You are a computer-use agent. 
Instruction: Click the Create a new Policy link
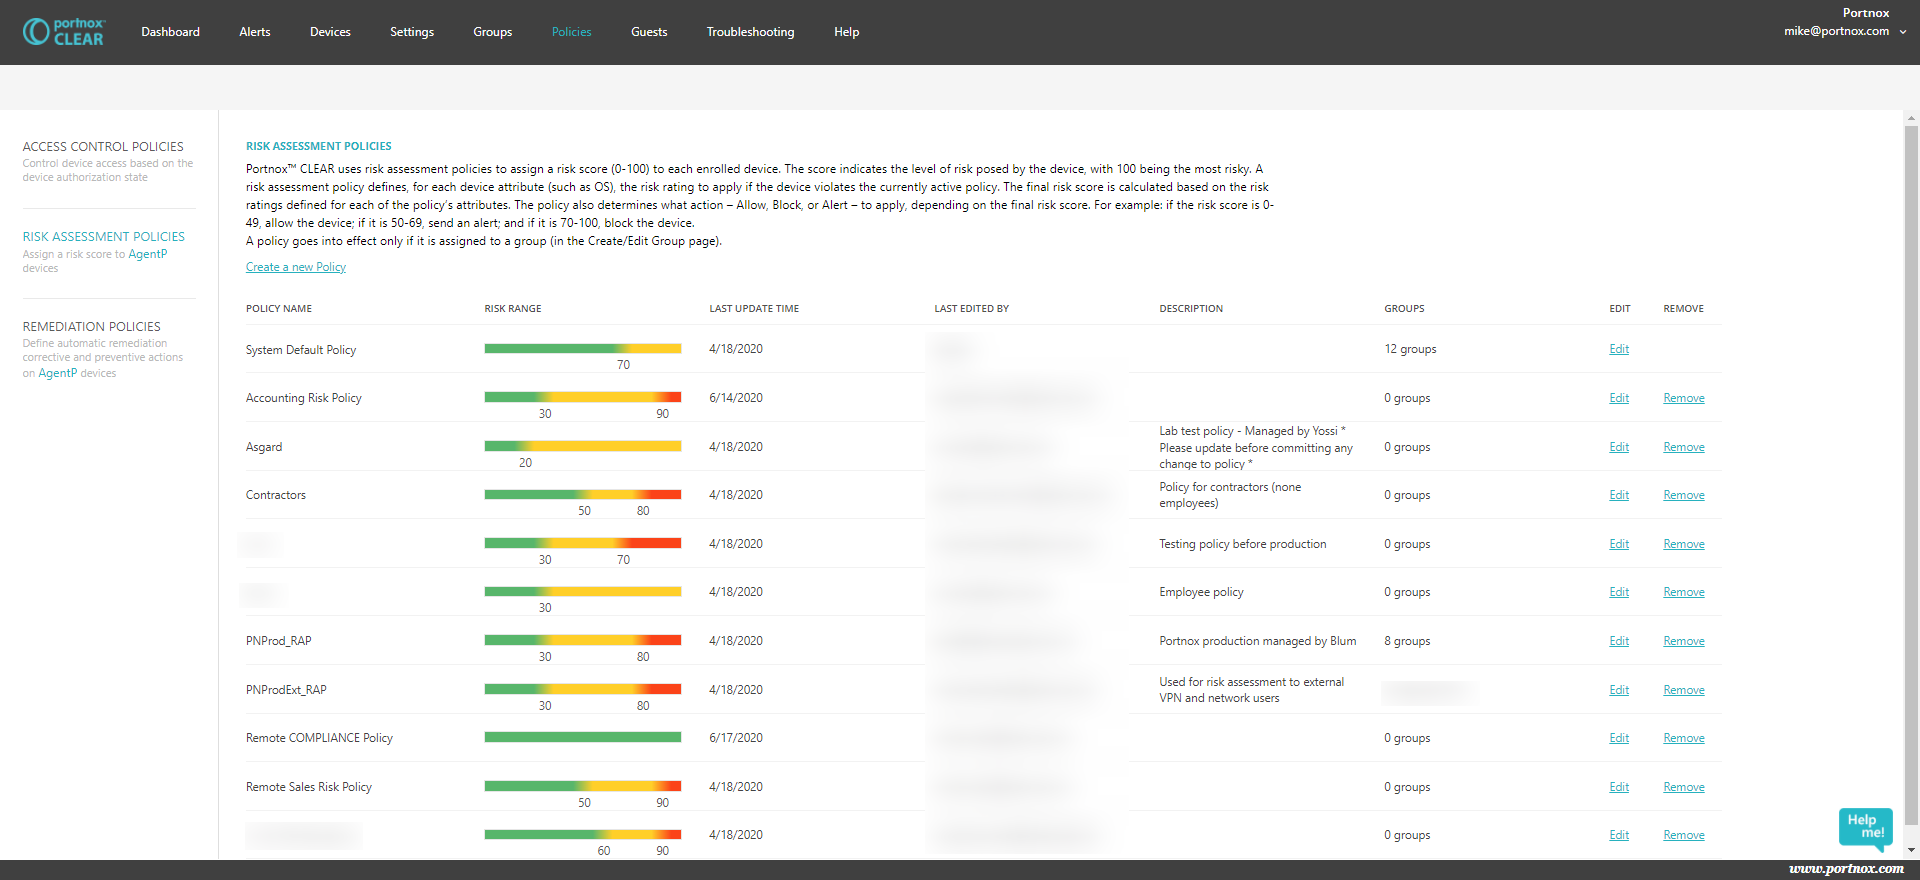pyautogui.click(x=296, y=267)
